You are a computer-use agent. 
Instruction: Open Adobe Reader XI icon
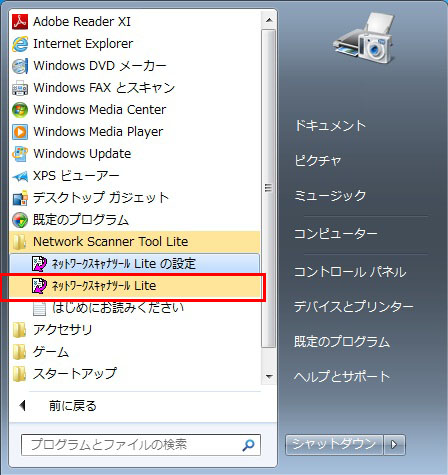tap(20, 22)
